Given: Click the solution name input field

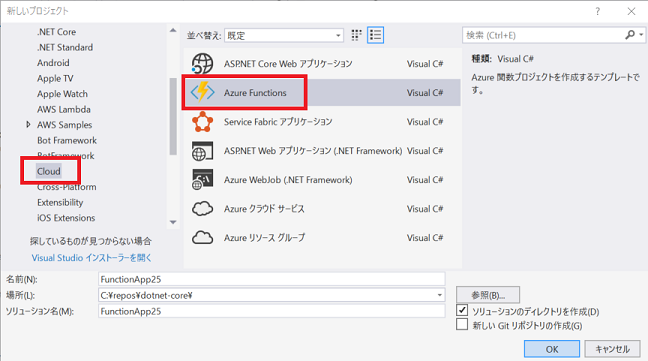Looking at the screenshot, I should pos(272,311).
